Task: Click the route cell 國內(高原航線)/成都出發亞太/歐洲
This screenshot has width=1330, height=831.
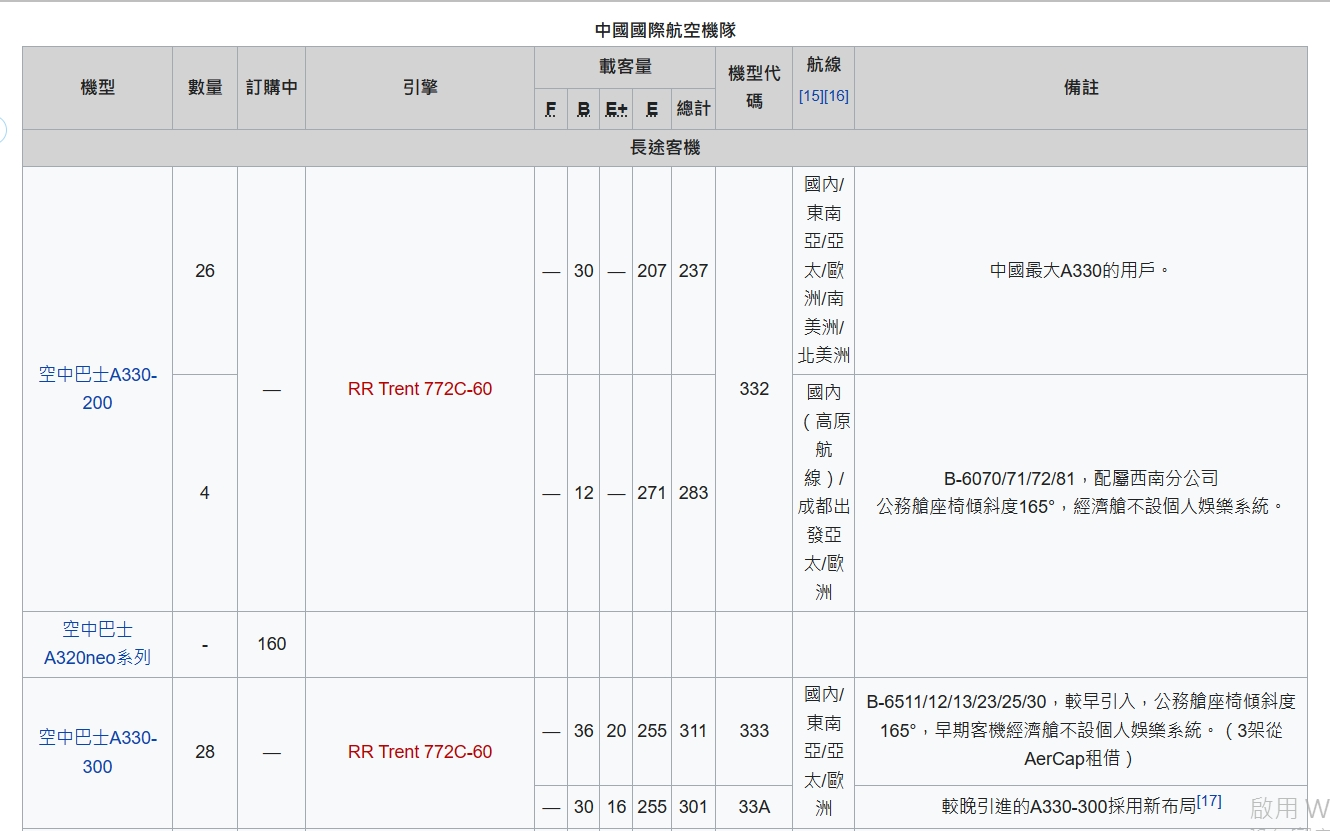Action: click(x=823, y=493)
